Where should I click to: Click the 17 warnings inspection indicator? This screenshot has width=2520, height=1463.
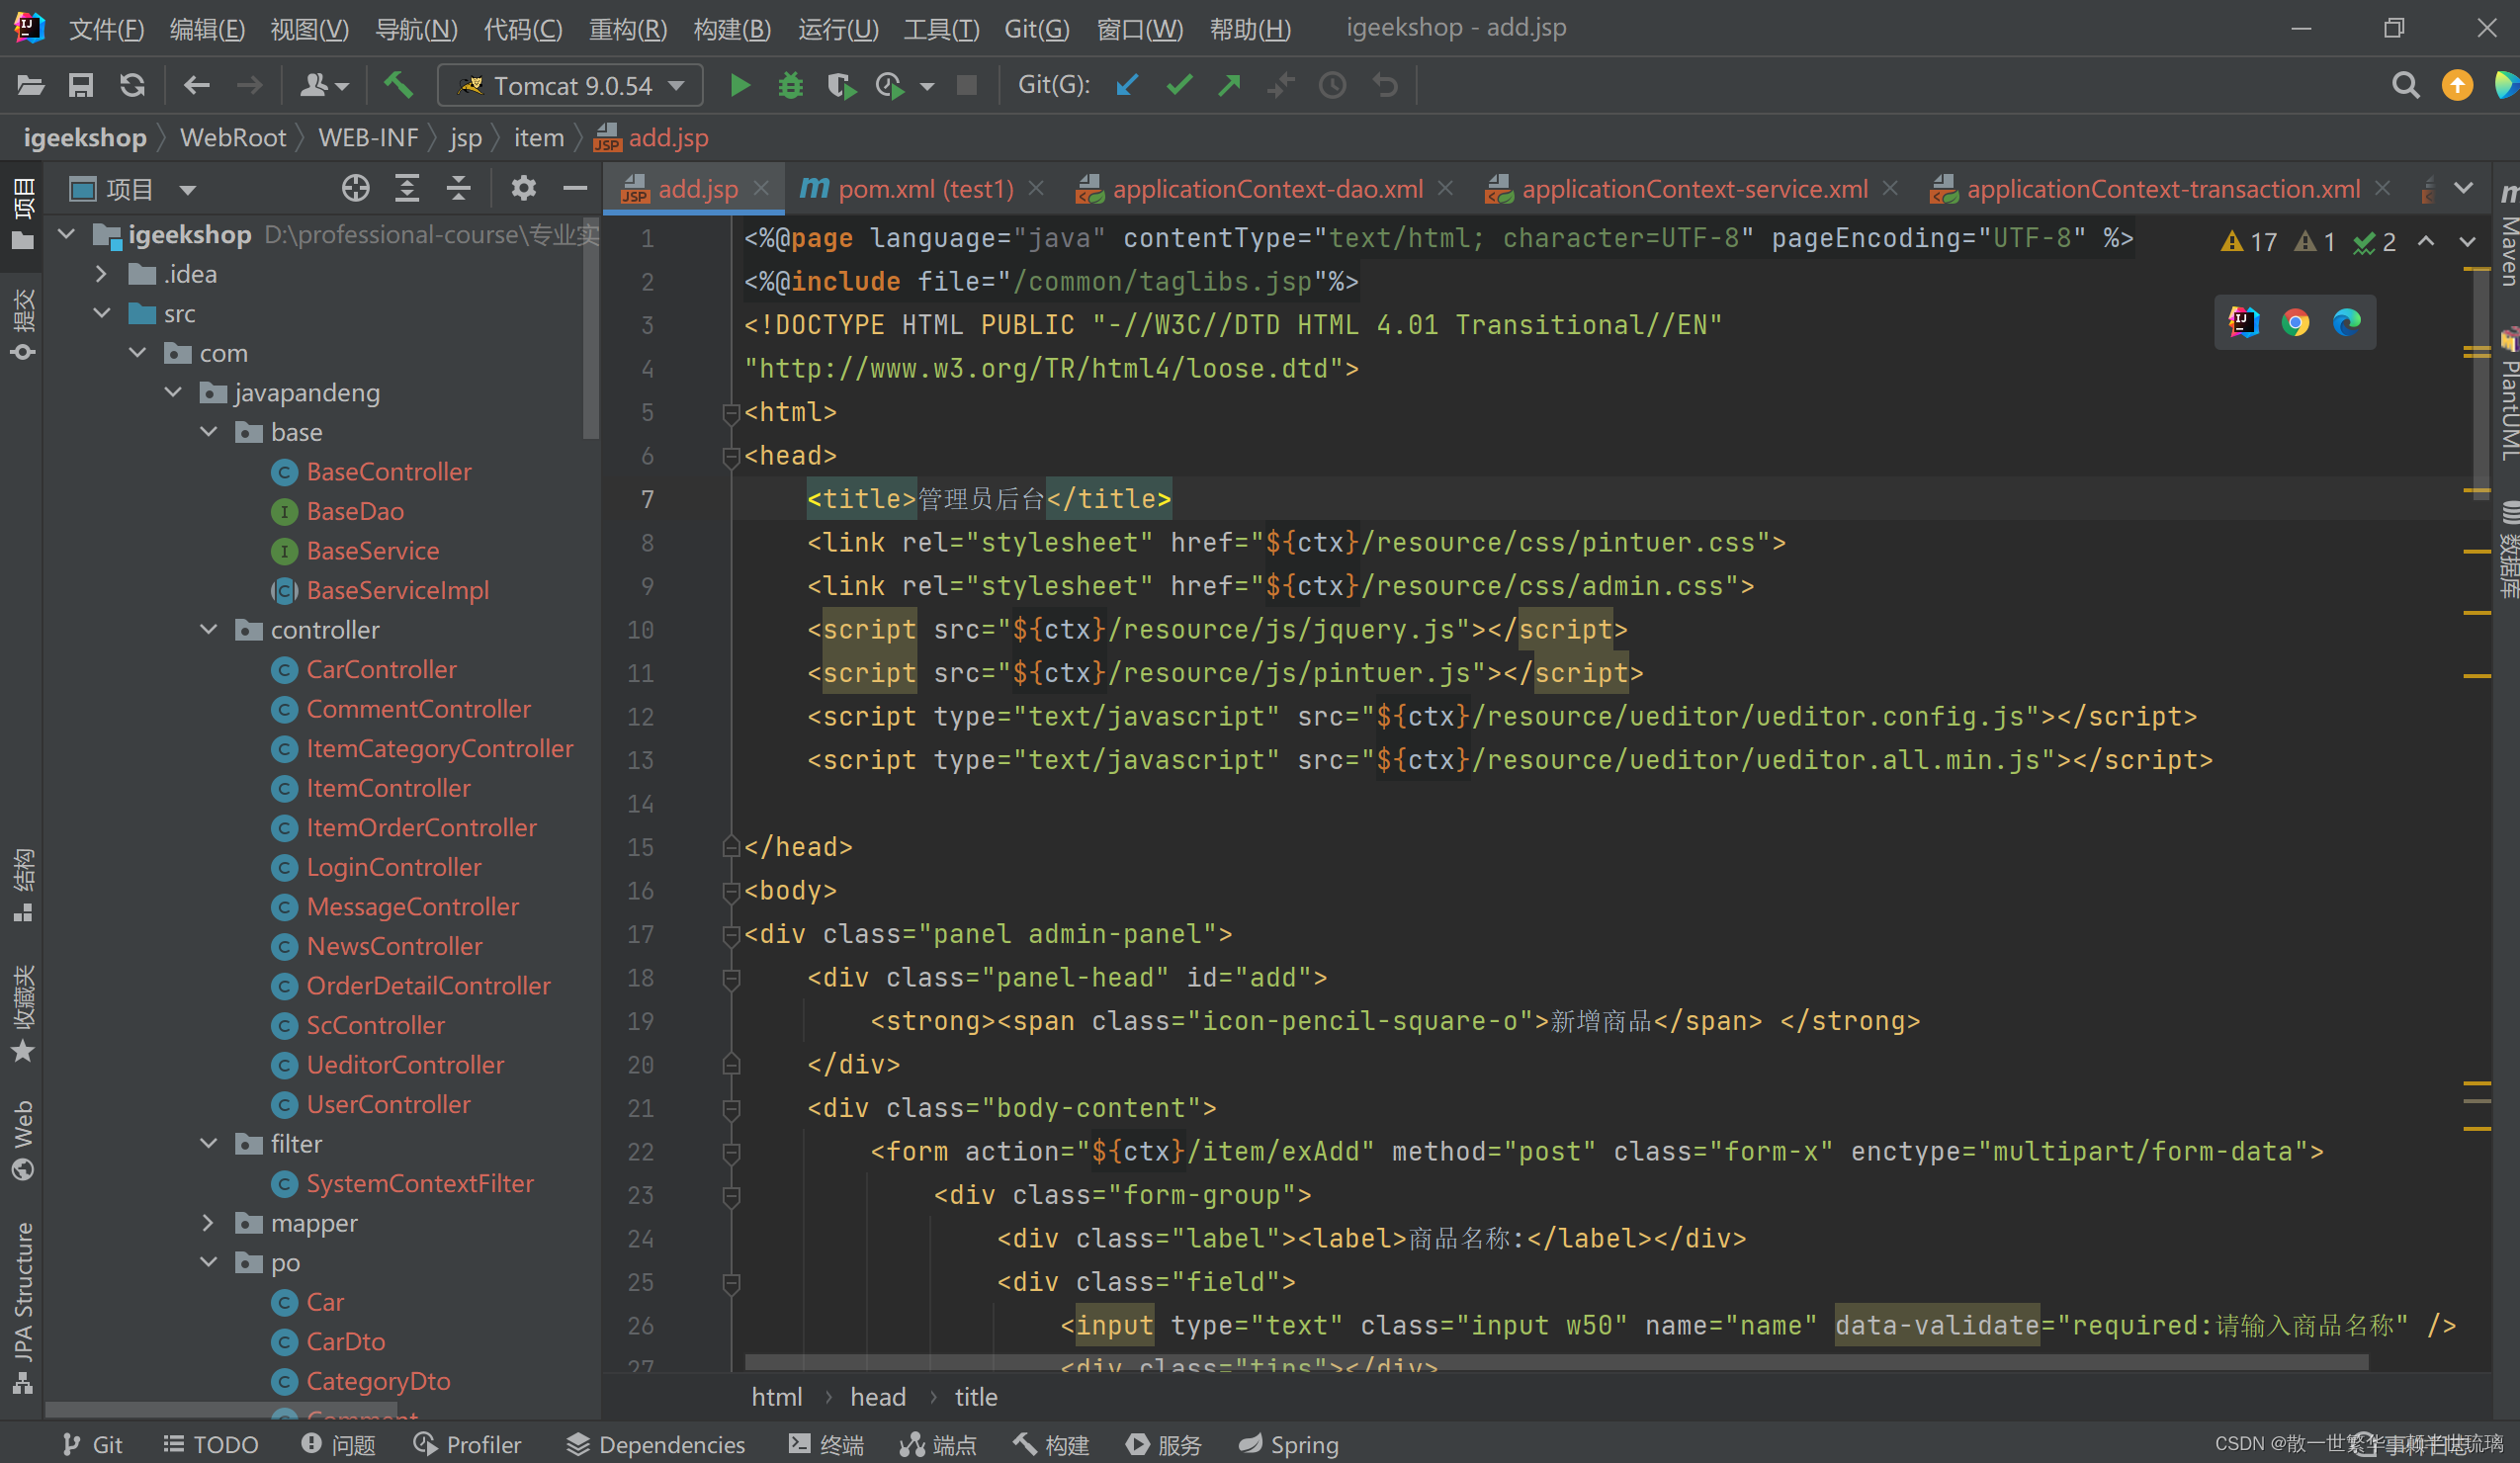coord(2248,241)
